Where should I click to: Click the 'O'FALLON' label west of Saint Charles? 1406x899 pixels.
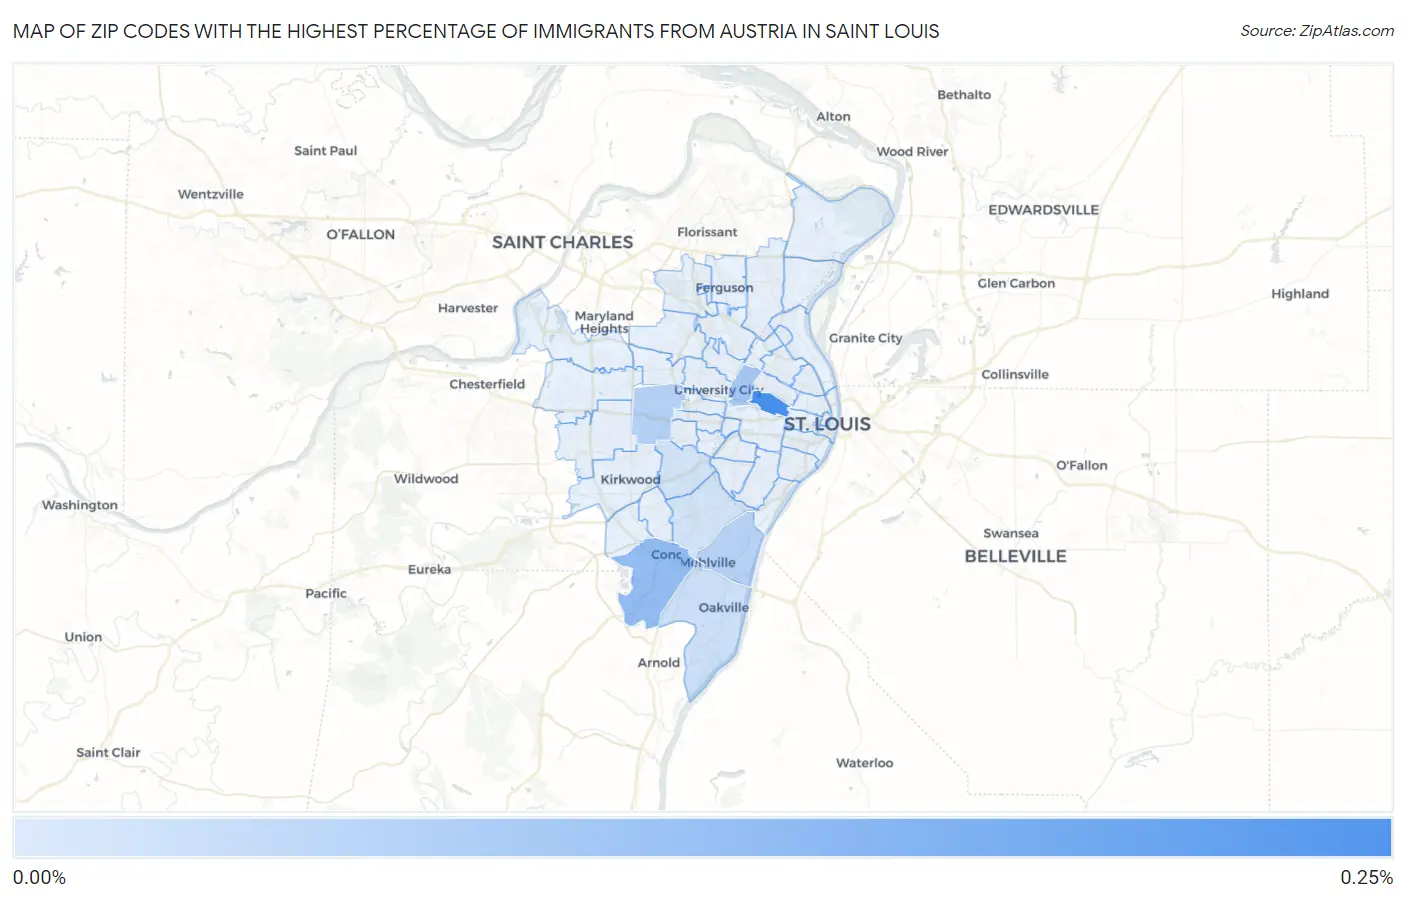pyautogui.click(x=361, y=234)
